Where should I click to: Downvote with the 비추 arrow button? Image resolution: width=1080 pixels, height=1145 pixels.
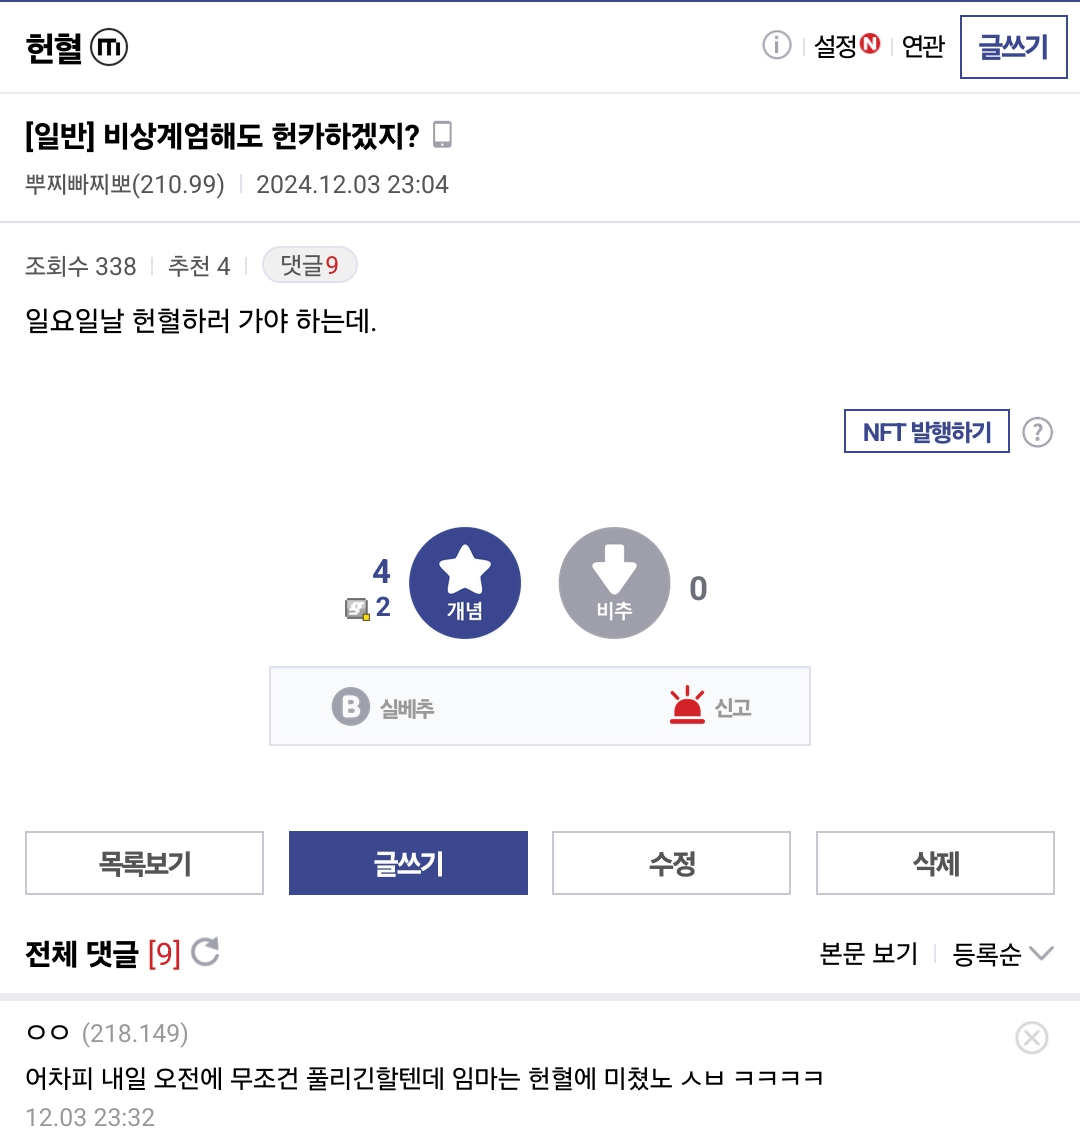tap(614, 583)
